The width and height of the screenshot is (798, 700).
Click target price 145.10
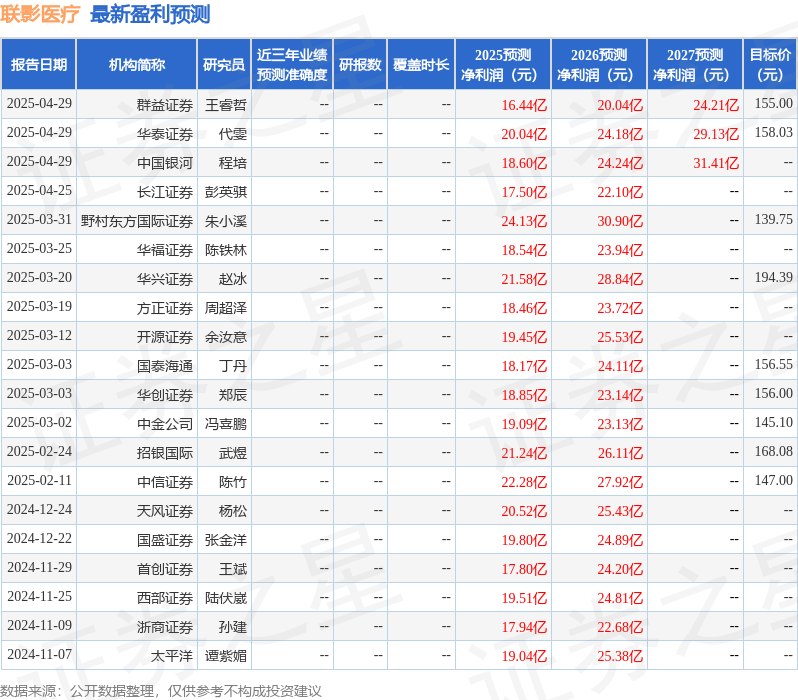tap(774, 423)
